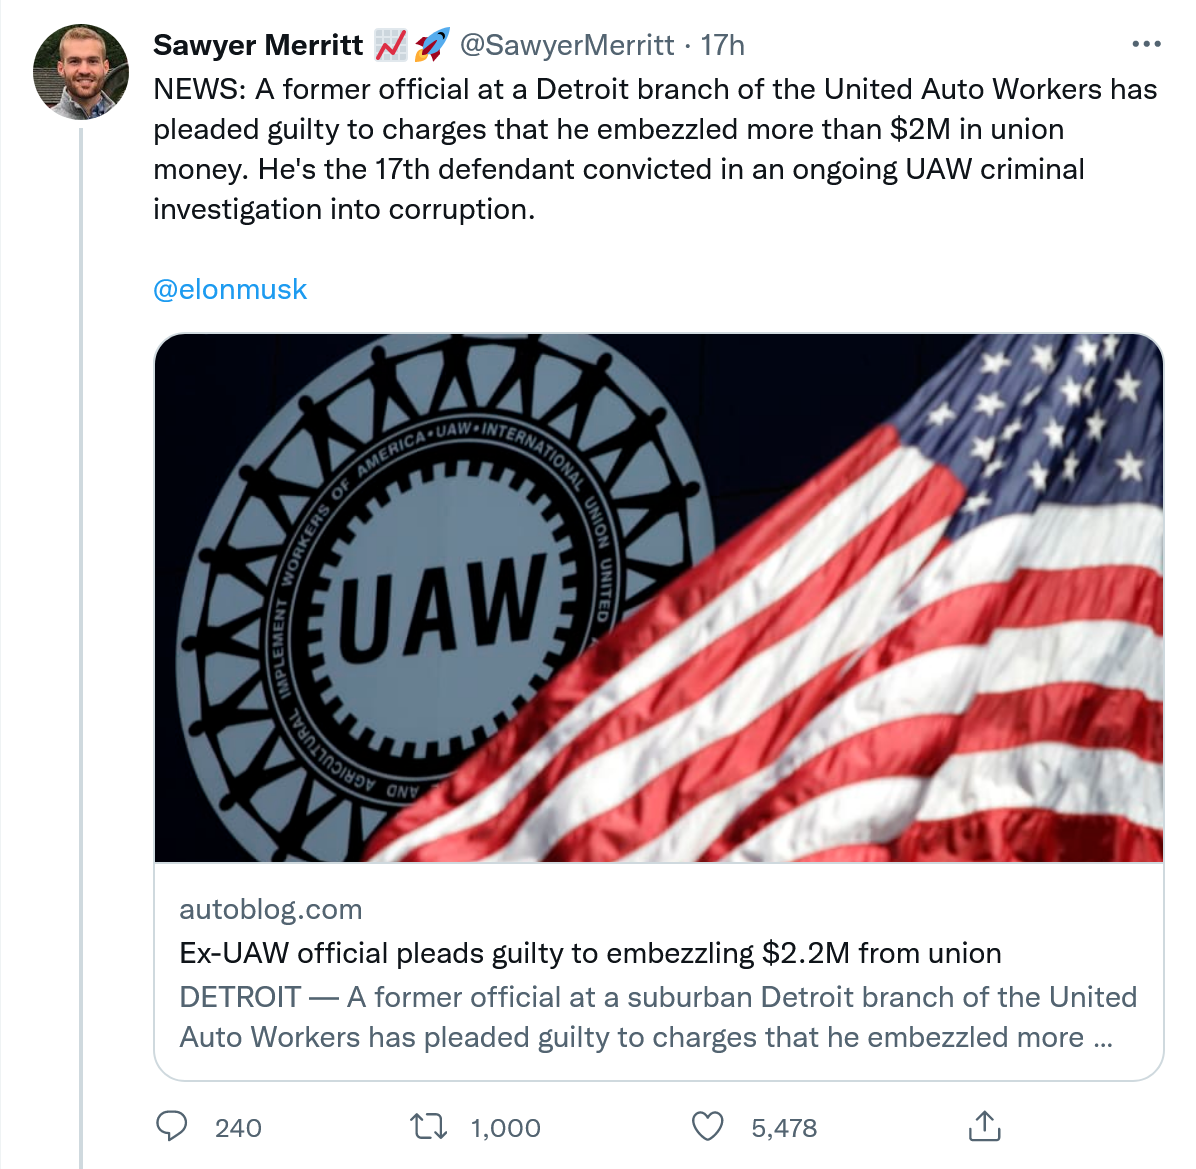Click the retweet arrows icon
1196x1169 pixels.
(429, 1127)
